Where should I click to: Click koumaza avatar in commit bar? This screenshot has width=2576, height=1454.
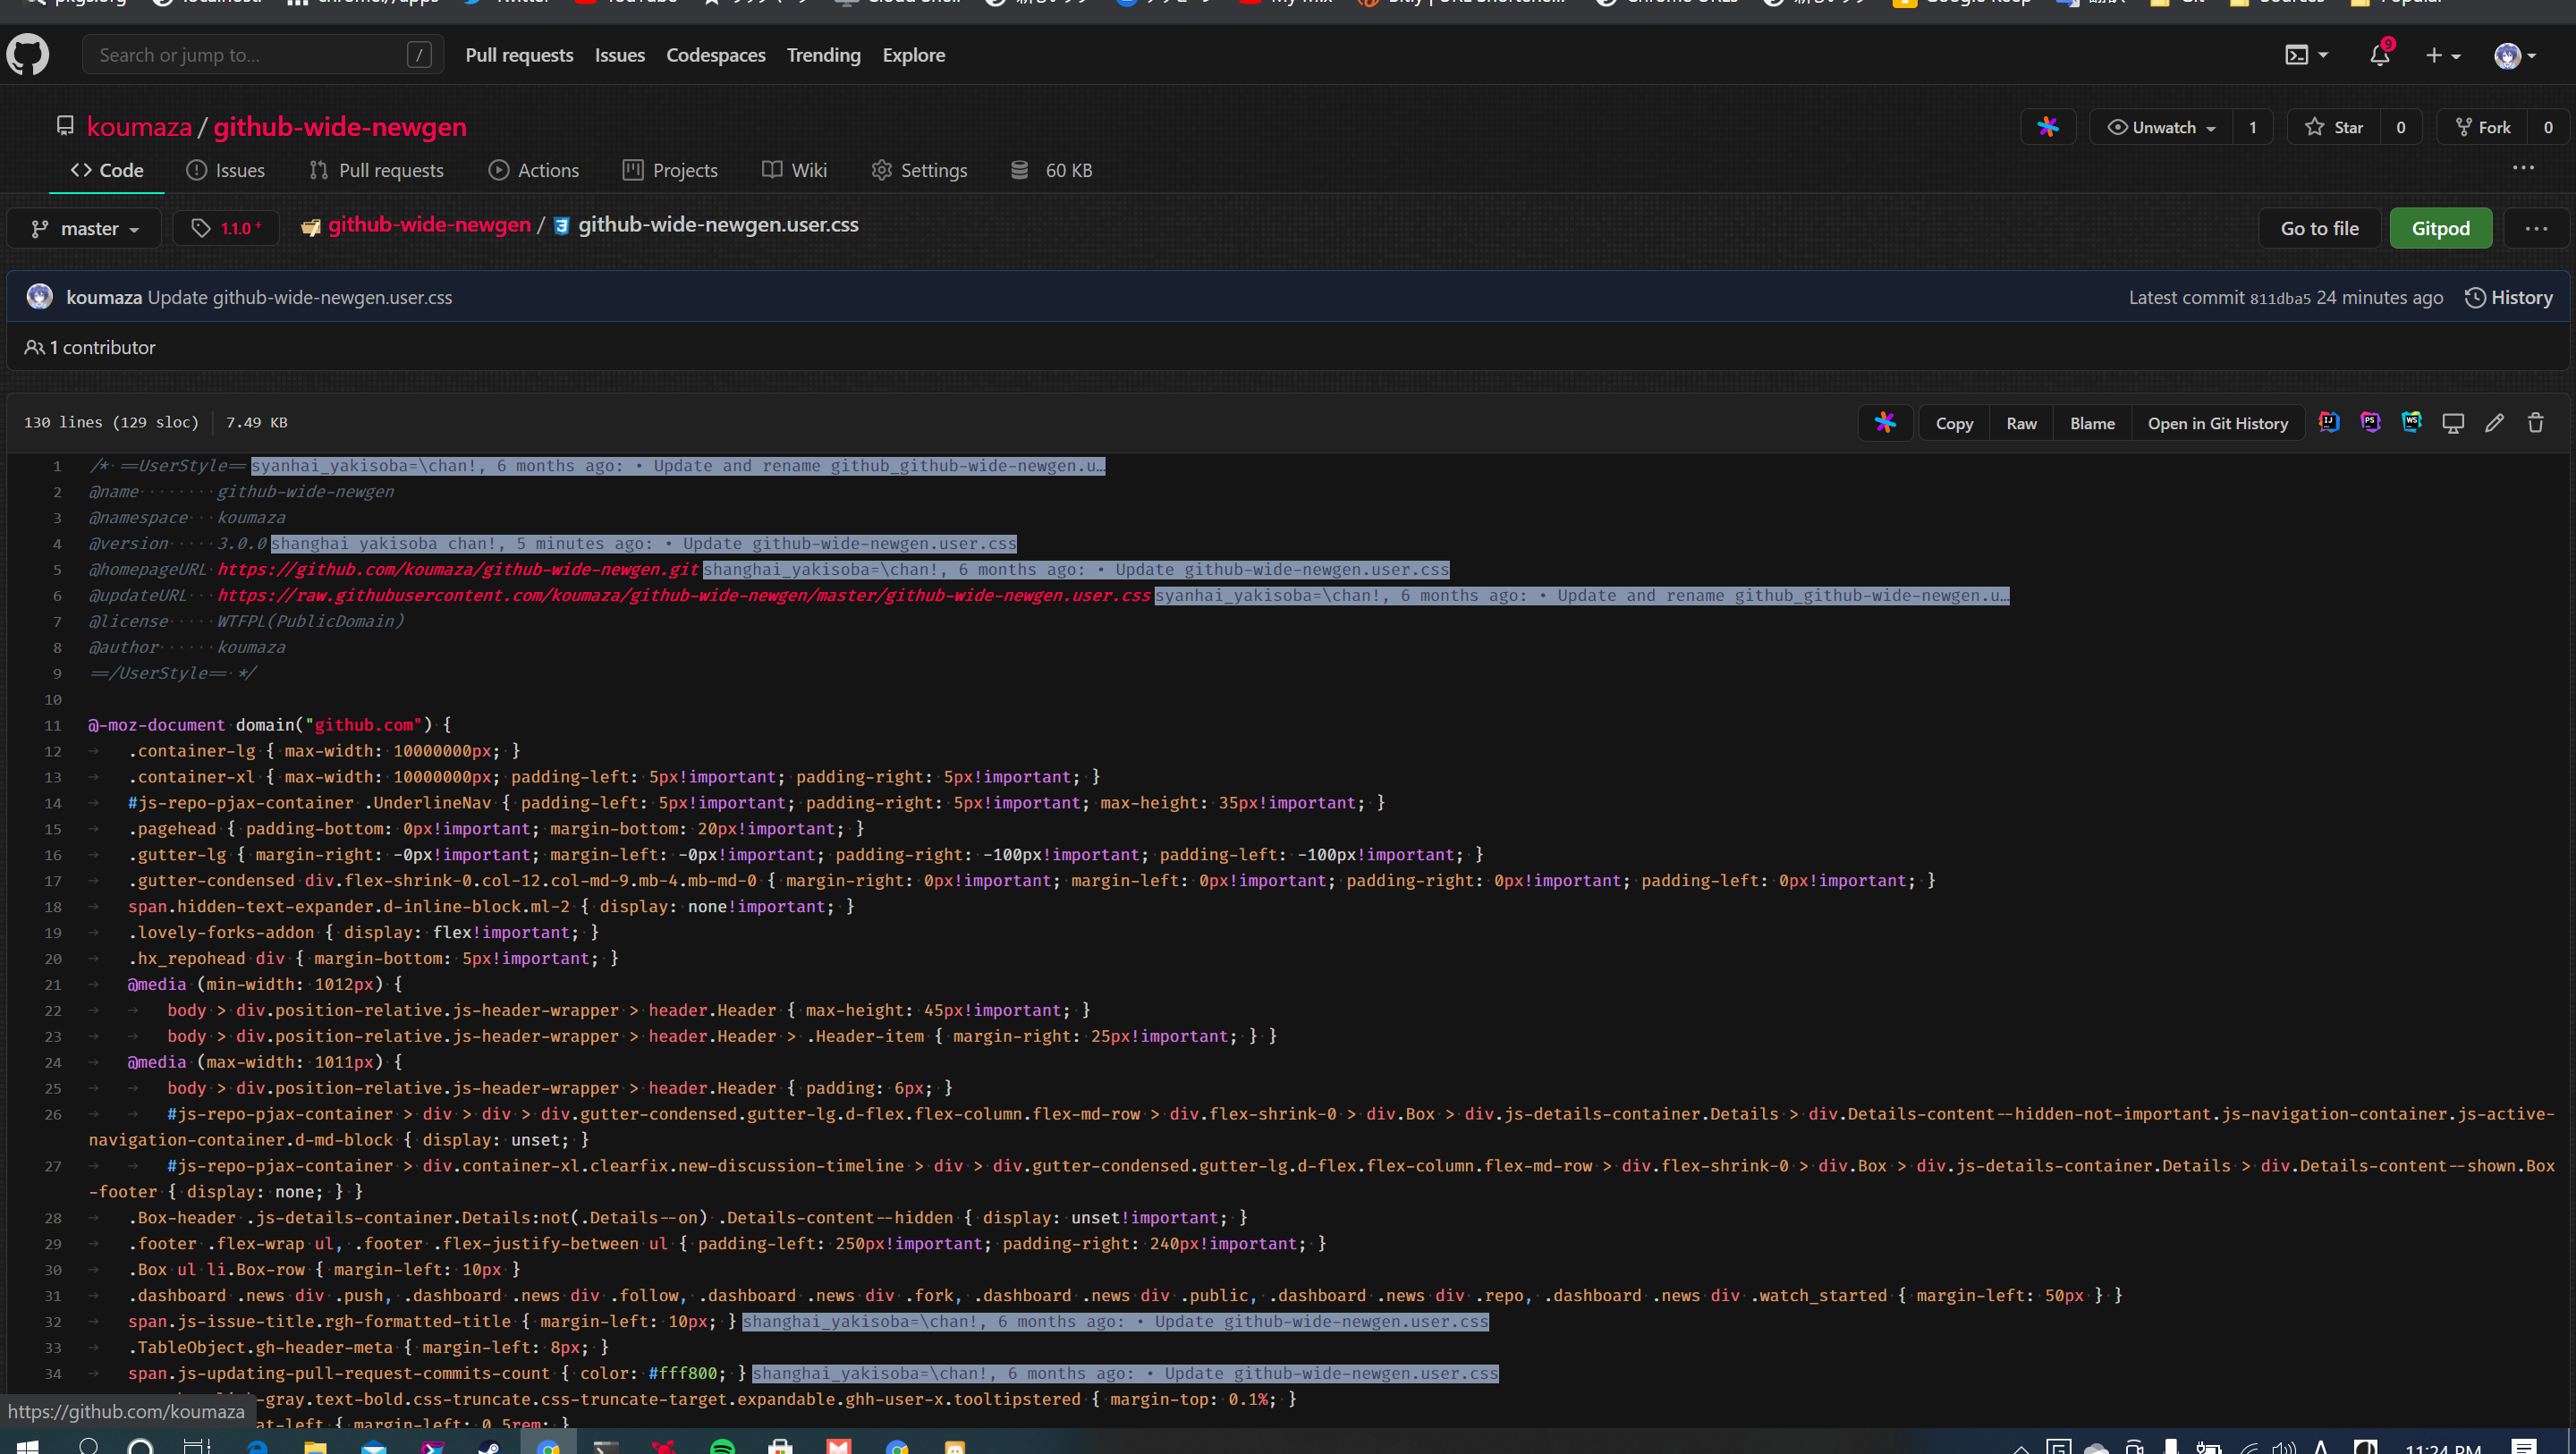(40, 297)
